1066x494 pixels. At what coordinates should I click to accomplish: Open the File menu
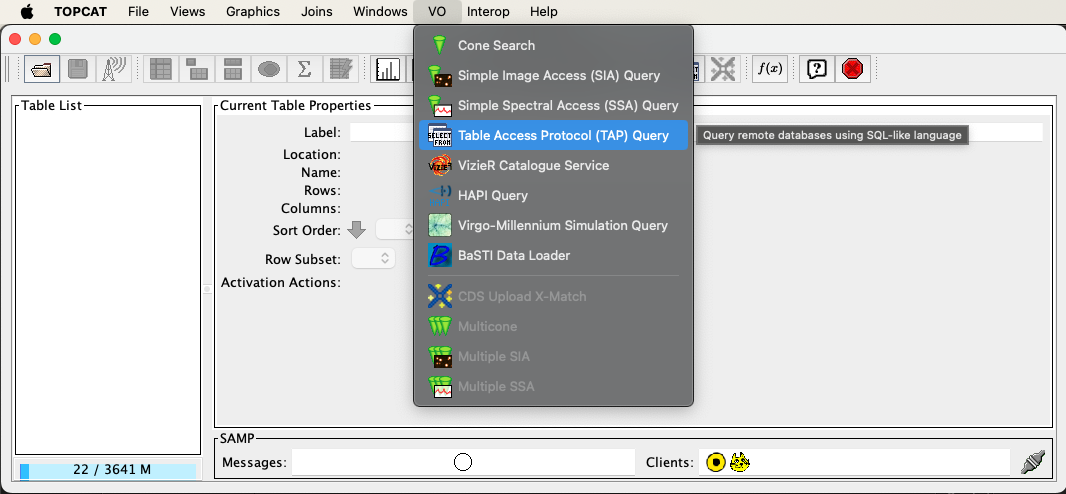[x=138, y=12]
